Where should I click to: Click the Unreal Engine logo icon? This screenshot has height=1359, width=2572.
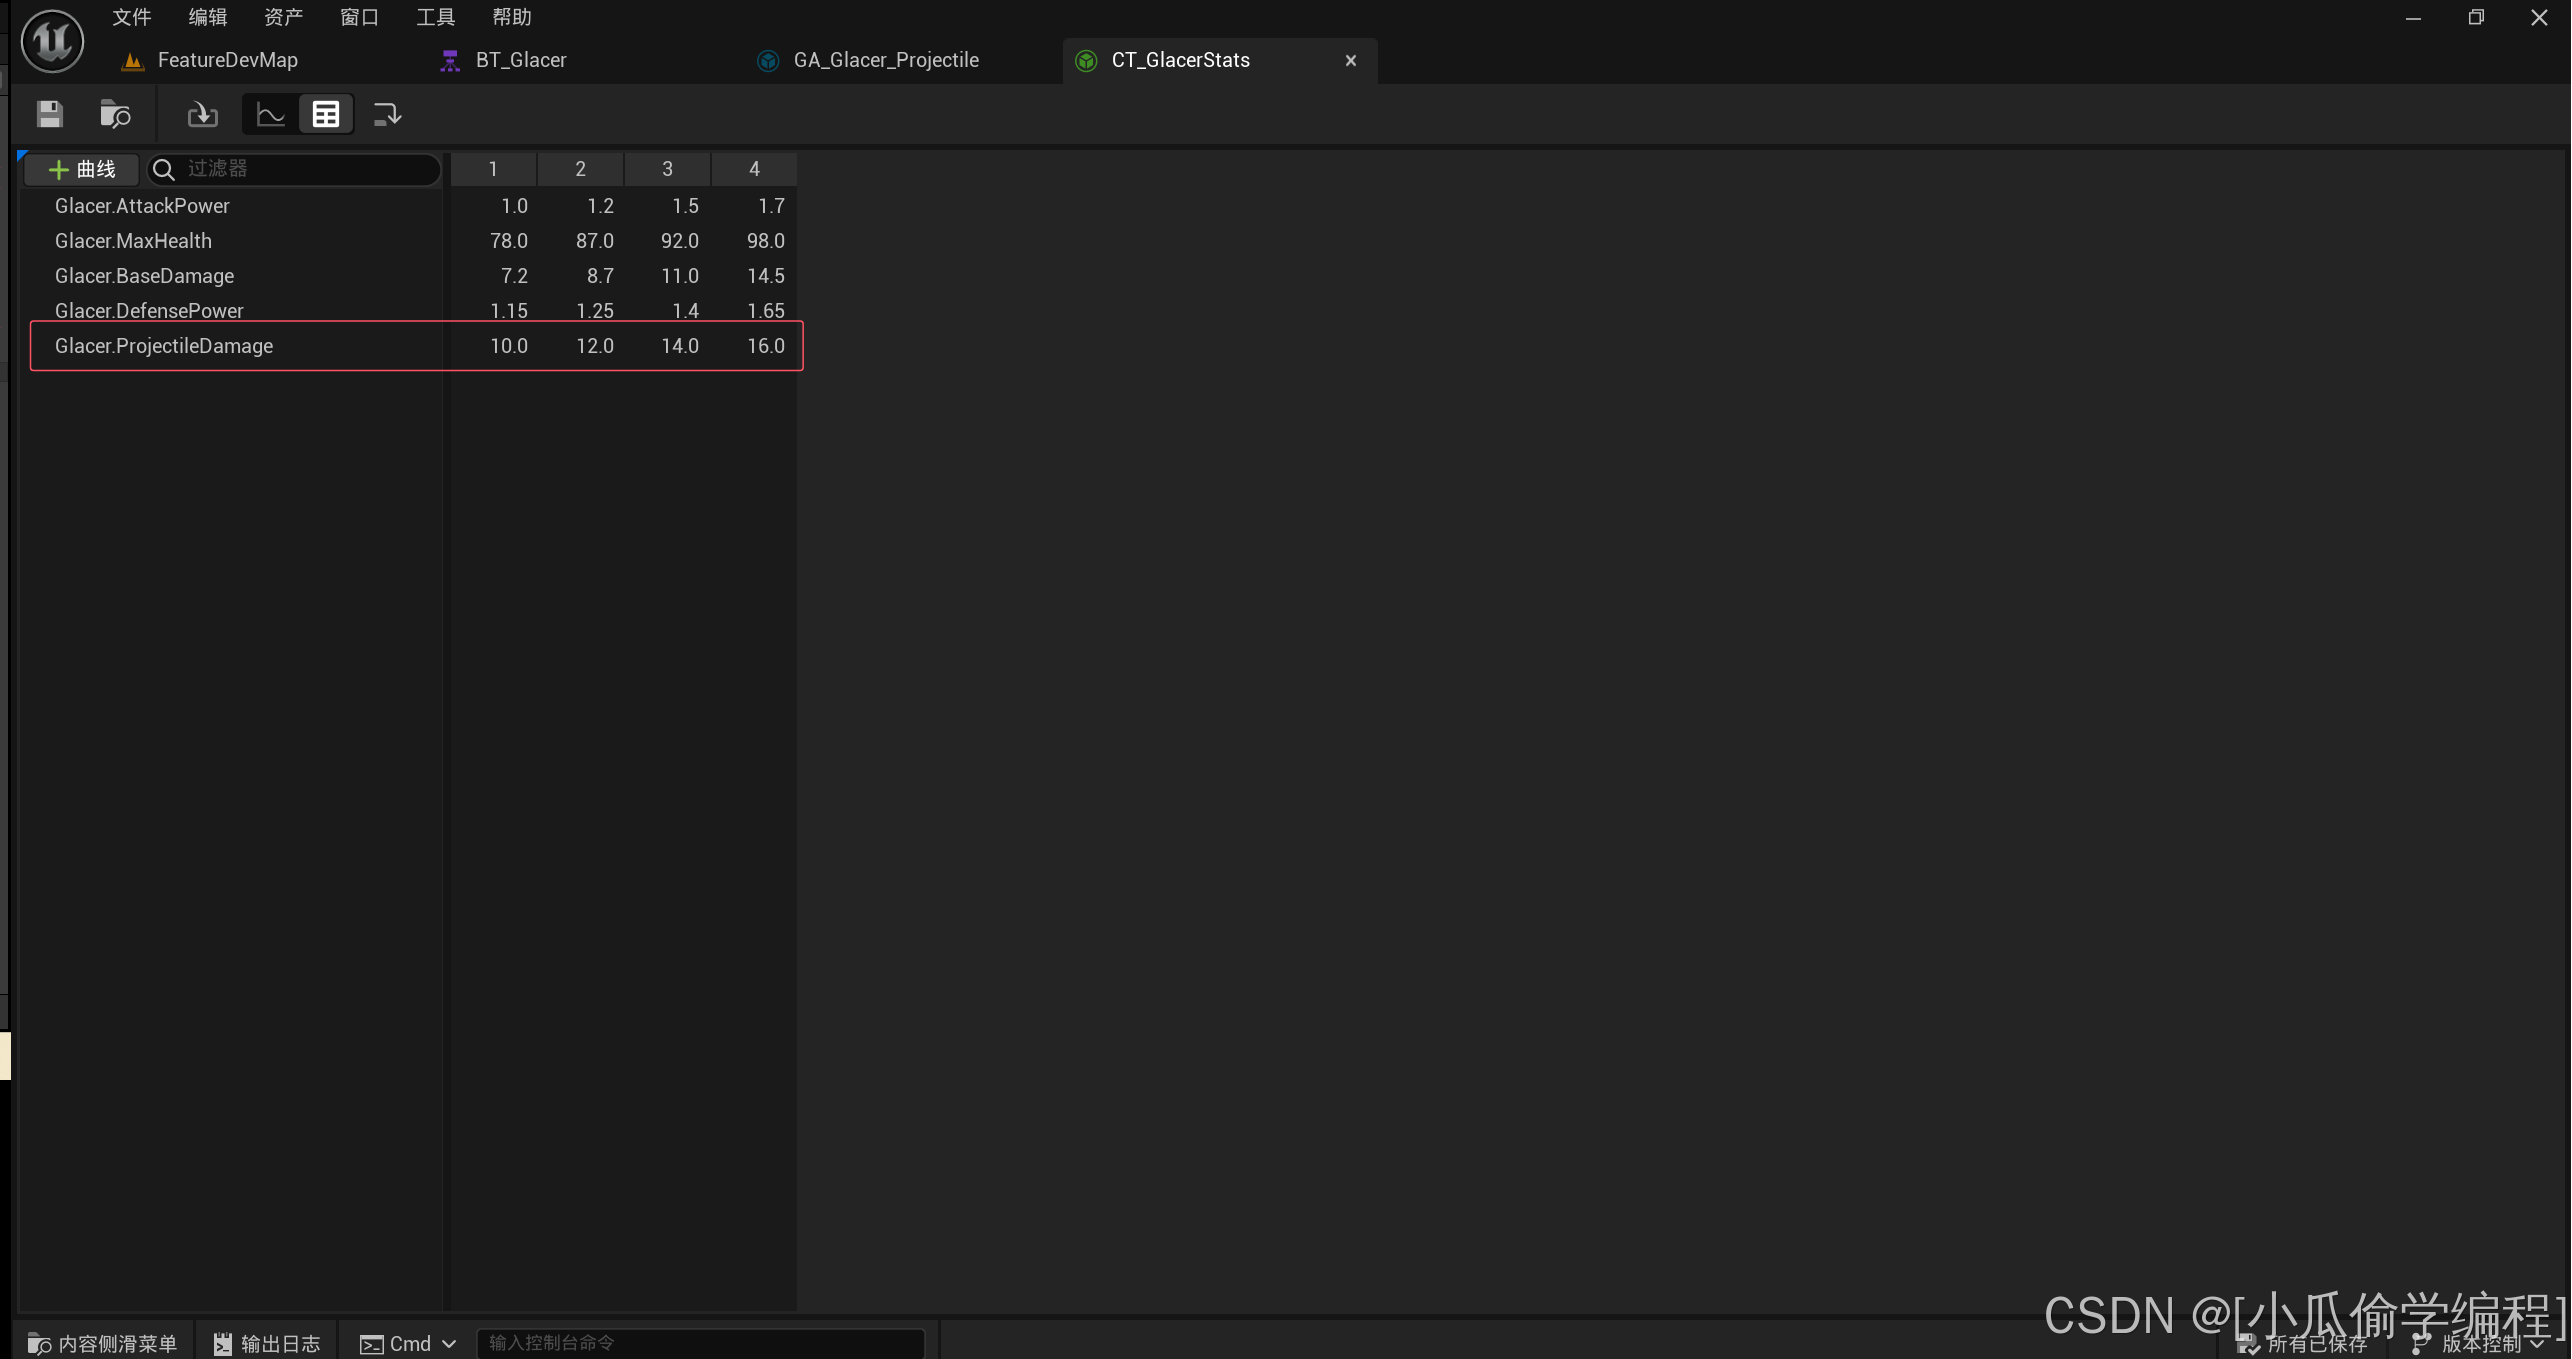click(52, 41)
